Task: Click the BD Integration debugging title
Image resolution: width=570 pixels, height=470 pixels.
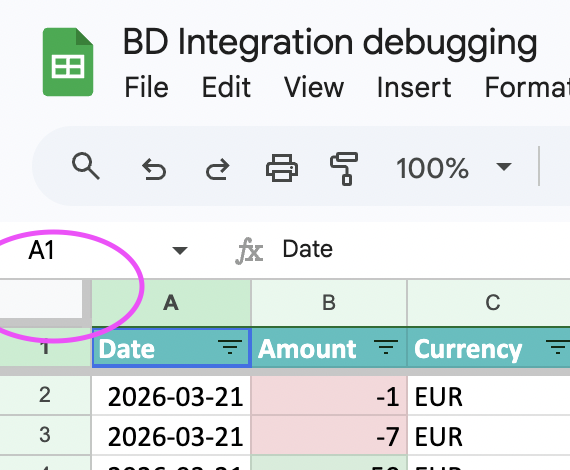Action: tap(330, 43)
